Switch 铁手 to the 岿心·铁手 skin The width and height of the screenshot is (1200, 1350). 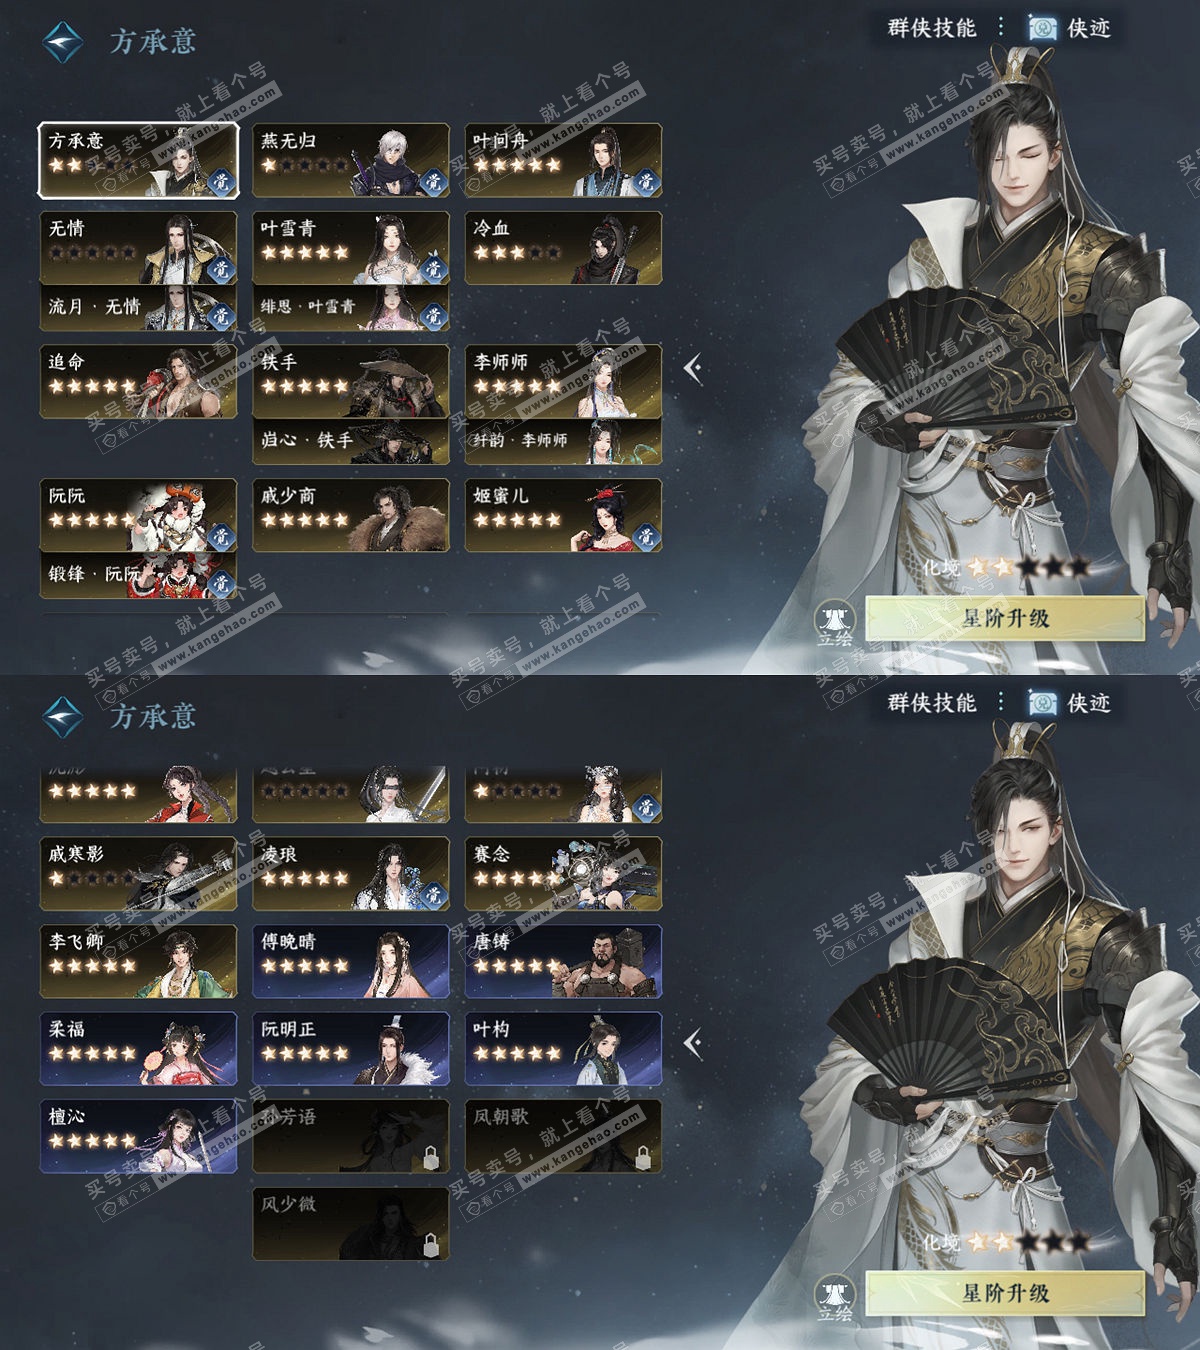pyautogui.click(x=351, y=441)
